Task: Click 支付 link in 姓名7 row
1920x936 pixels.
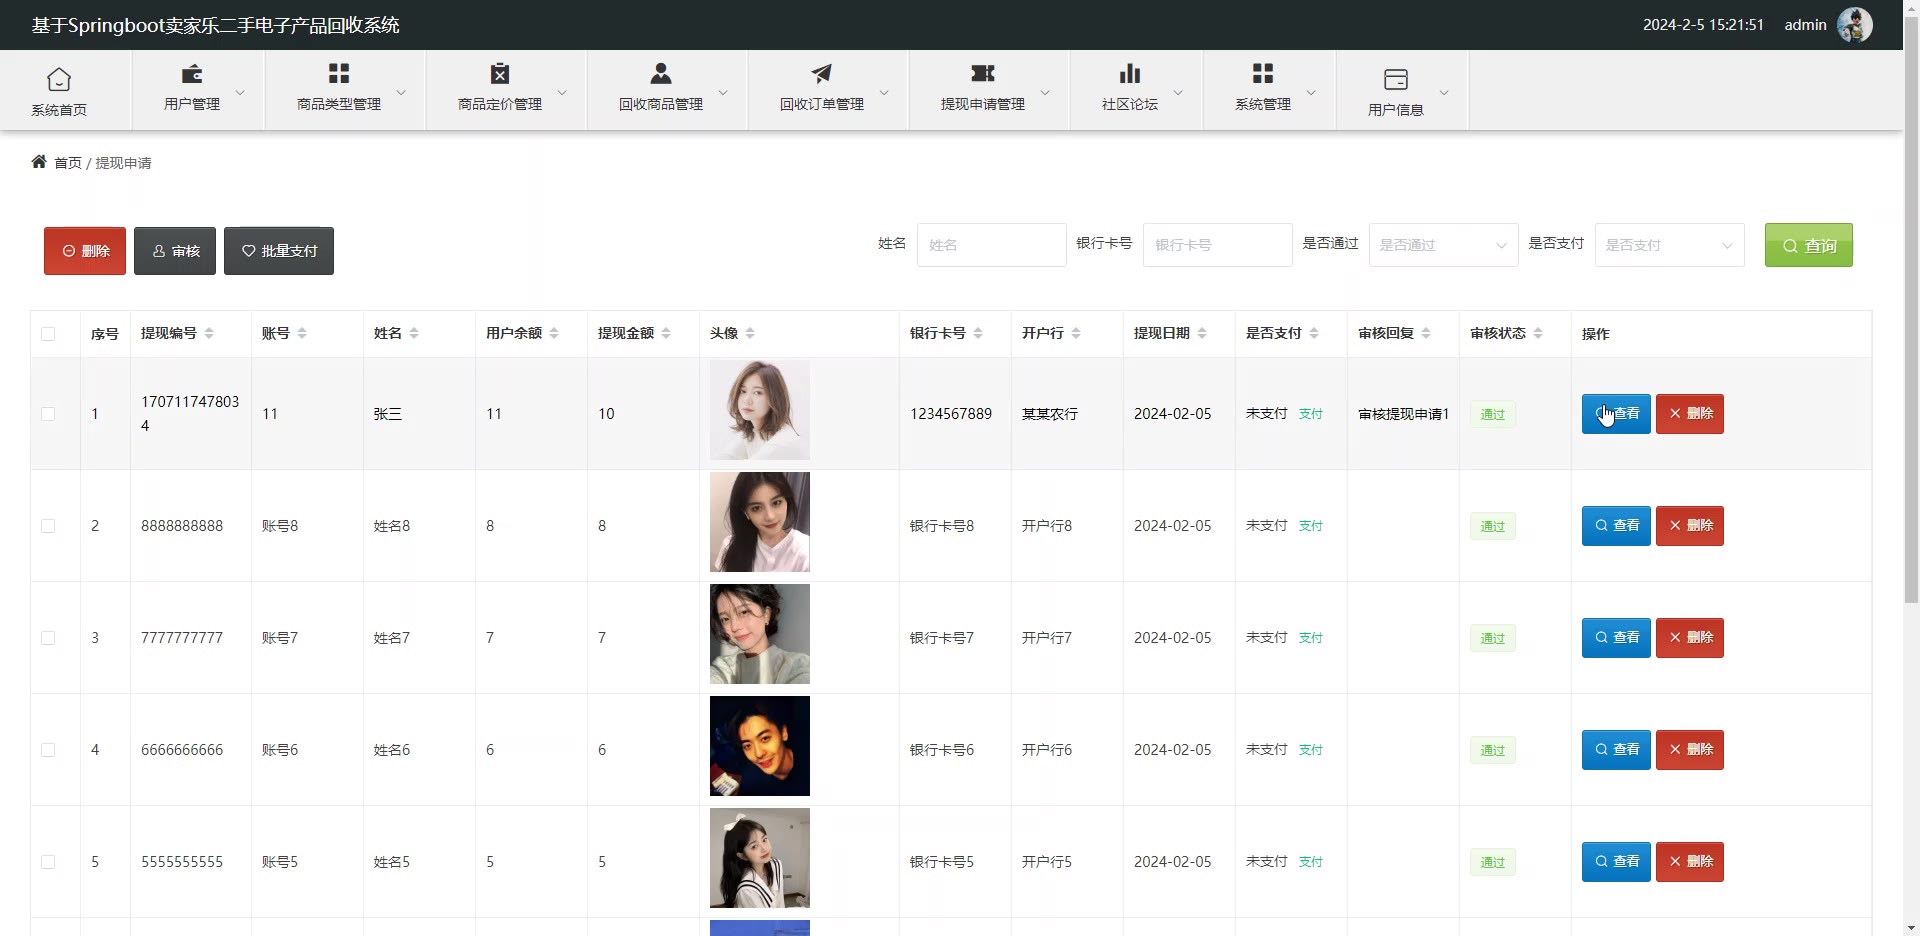Action: [x=1310, y=638]
